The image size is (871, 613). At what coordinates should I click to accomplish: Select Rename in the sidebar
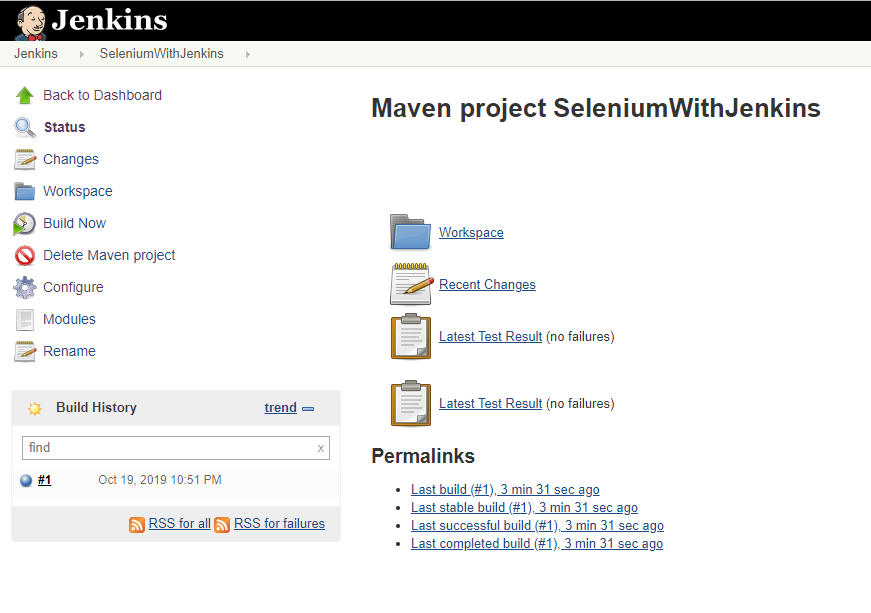pos(69,351)
